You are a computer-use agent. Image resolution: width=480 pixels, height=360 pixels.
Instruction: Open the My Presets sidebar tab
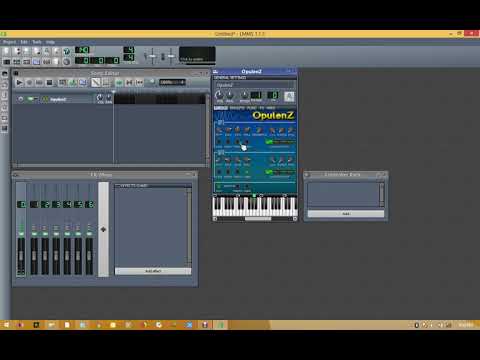point(5,107)
